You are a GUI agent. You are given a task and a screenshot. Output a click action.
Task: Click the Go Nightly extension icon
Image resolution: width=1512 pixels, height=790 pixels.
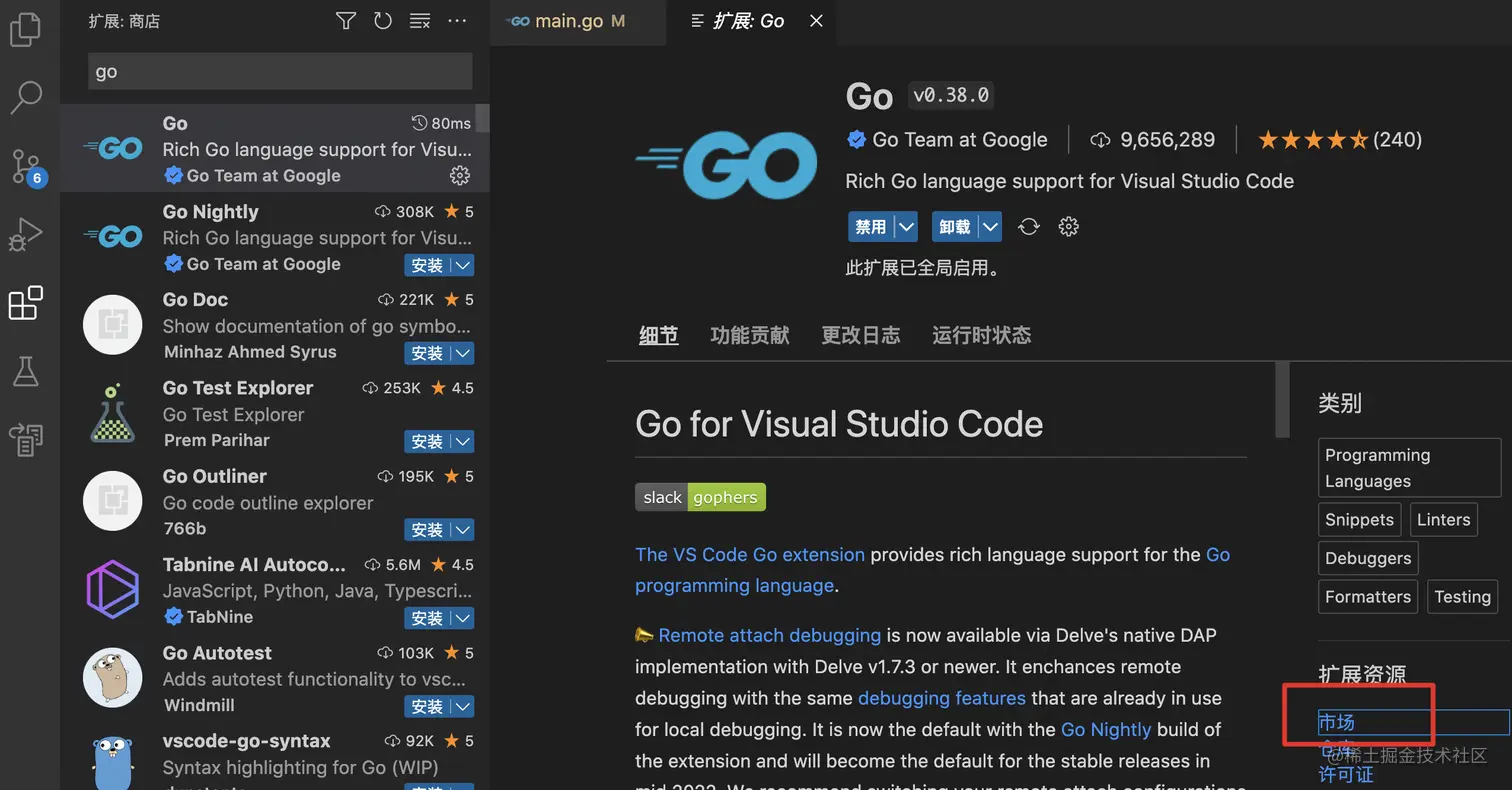pos(113,237)
